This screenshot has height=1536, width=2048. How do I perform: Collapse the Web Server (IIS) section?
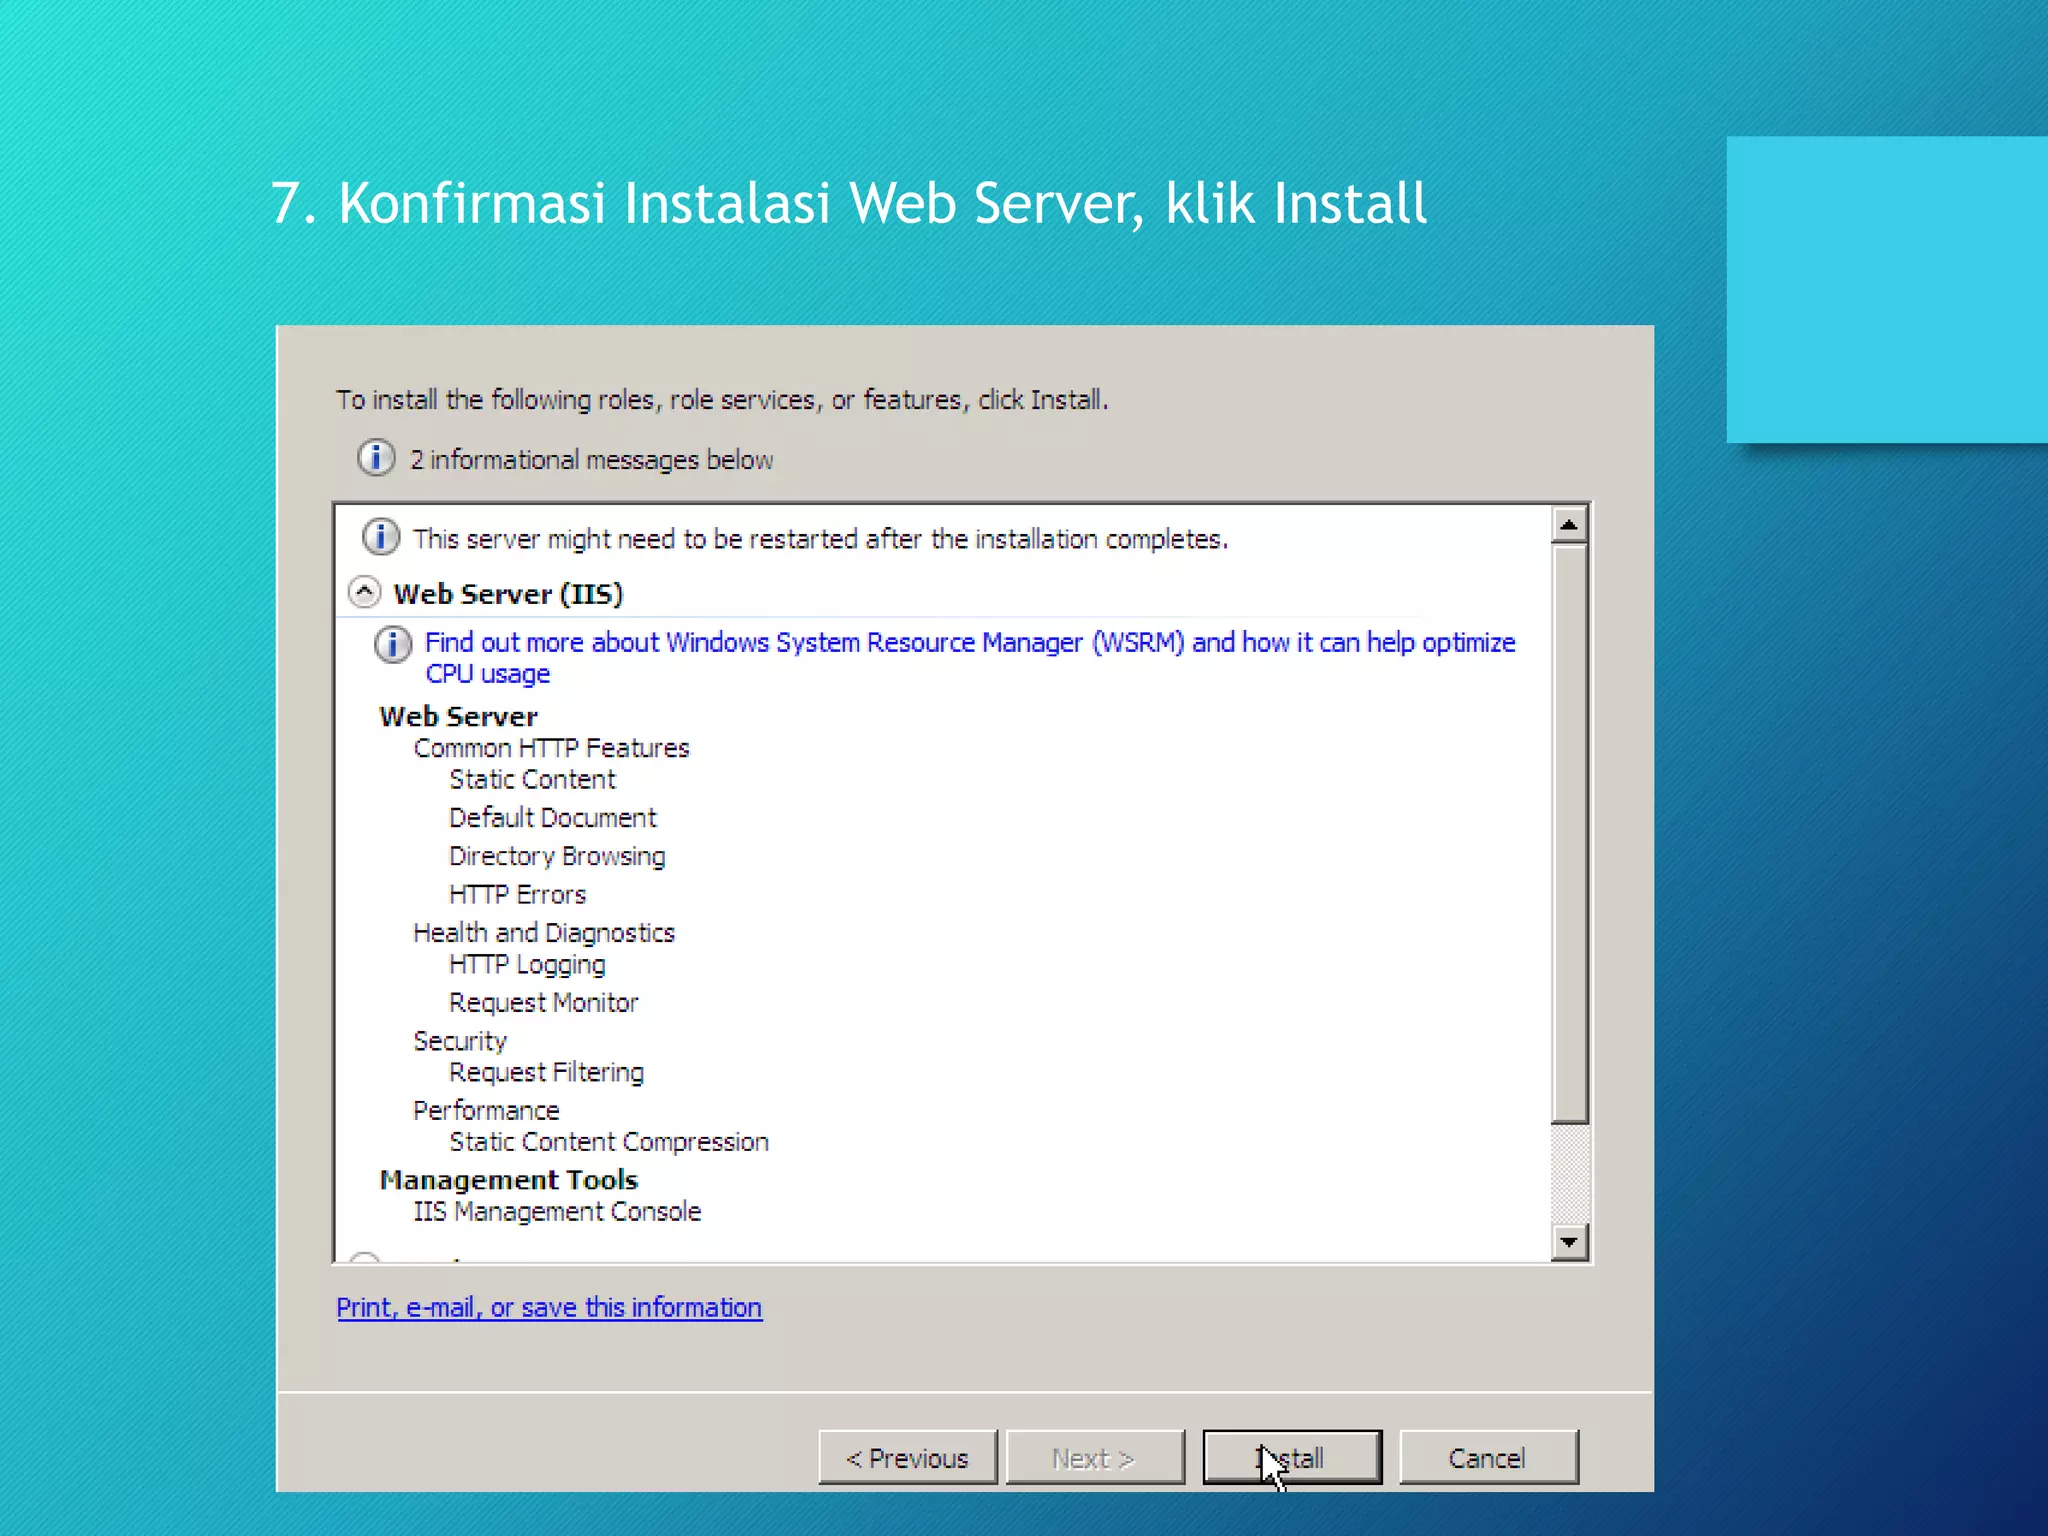[364, 592]
